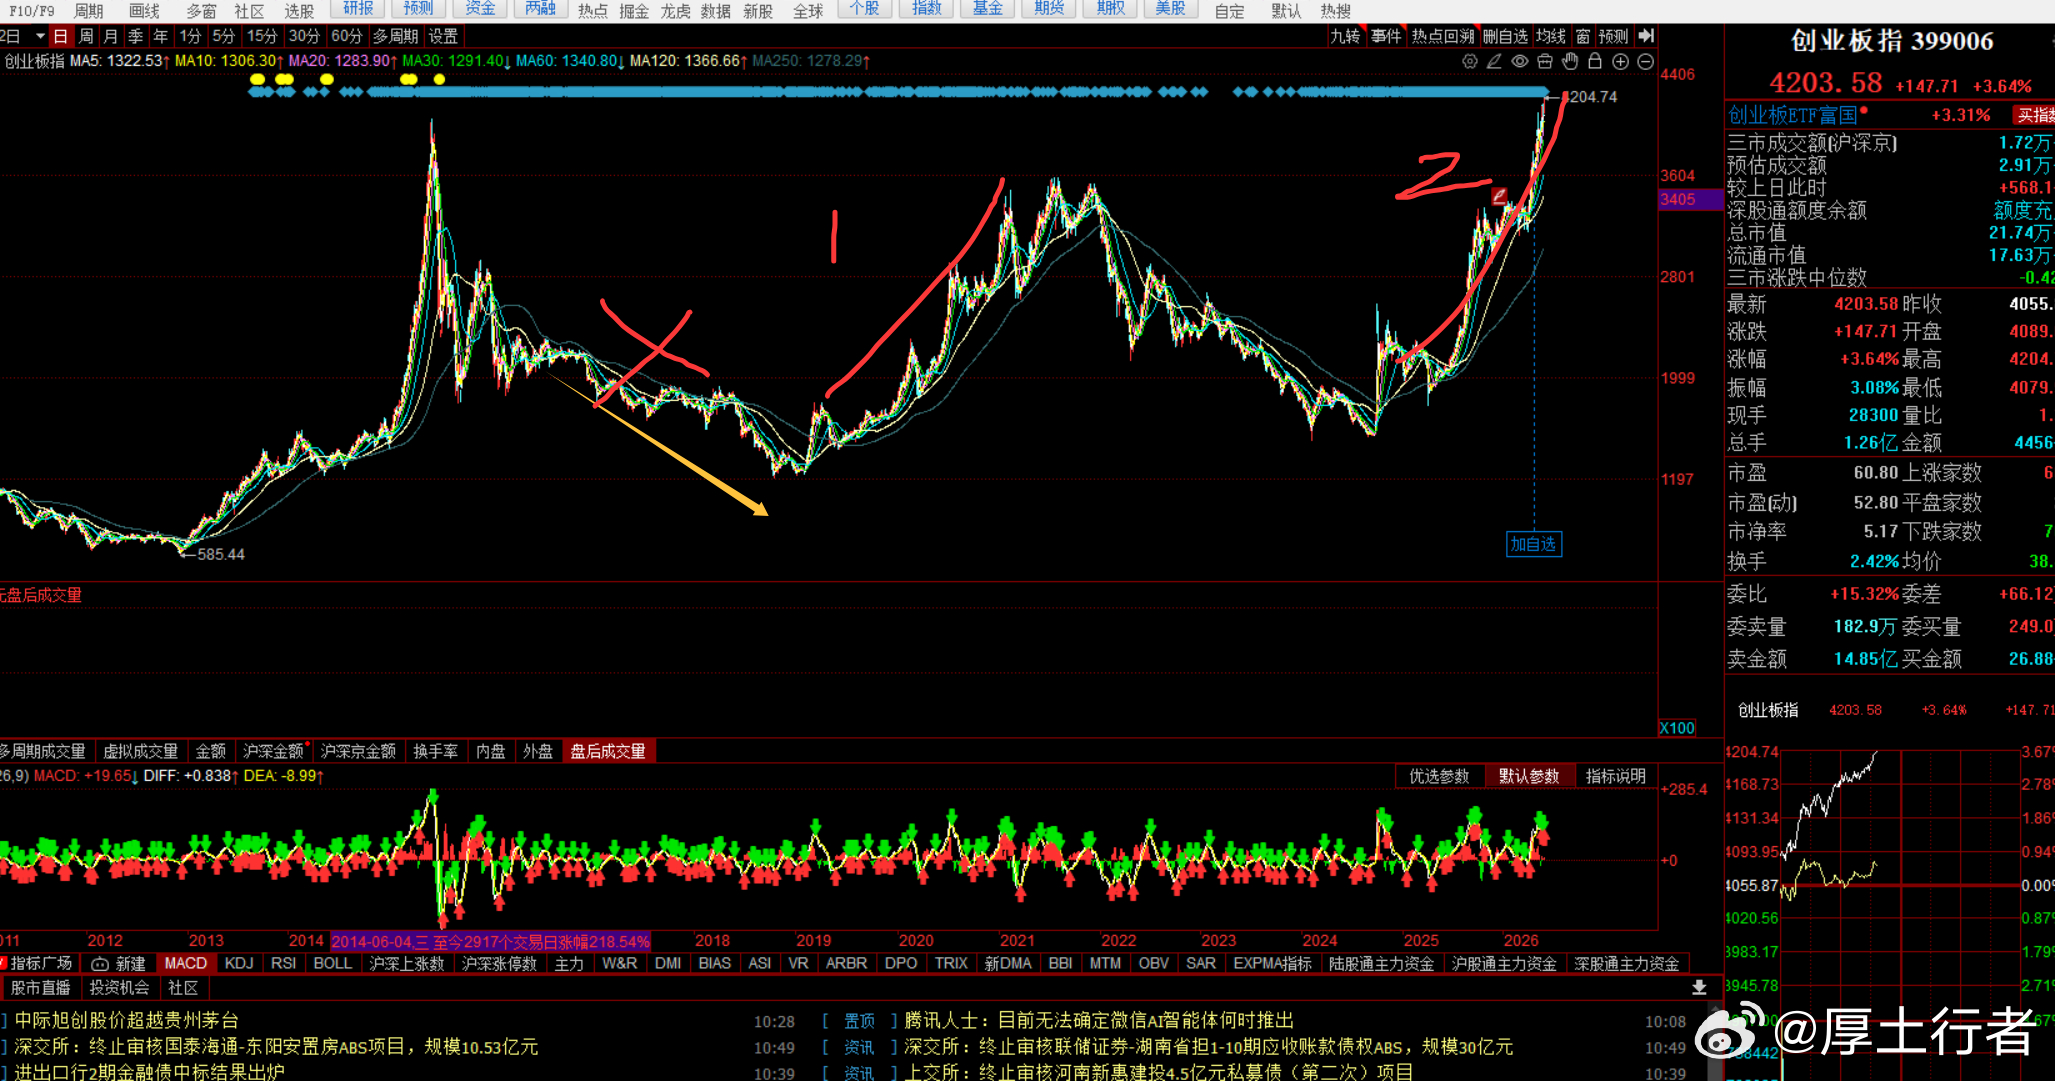Click the 两融 toolbar button
Viewport: 2055px width, 1081px height.
point(540,9)
